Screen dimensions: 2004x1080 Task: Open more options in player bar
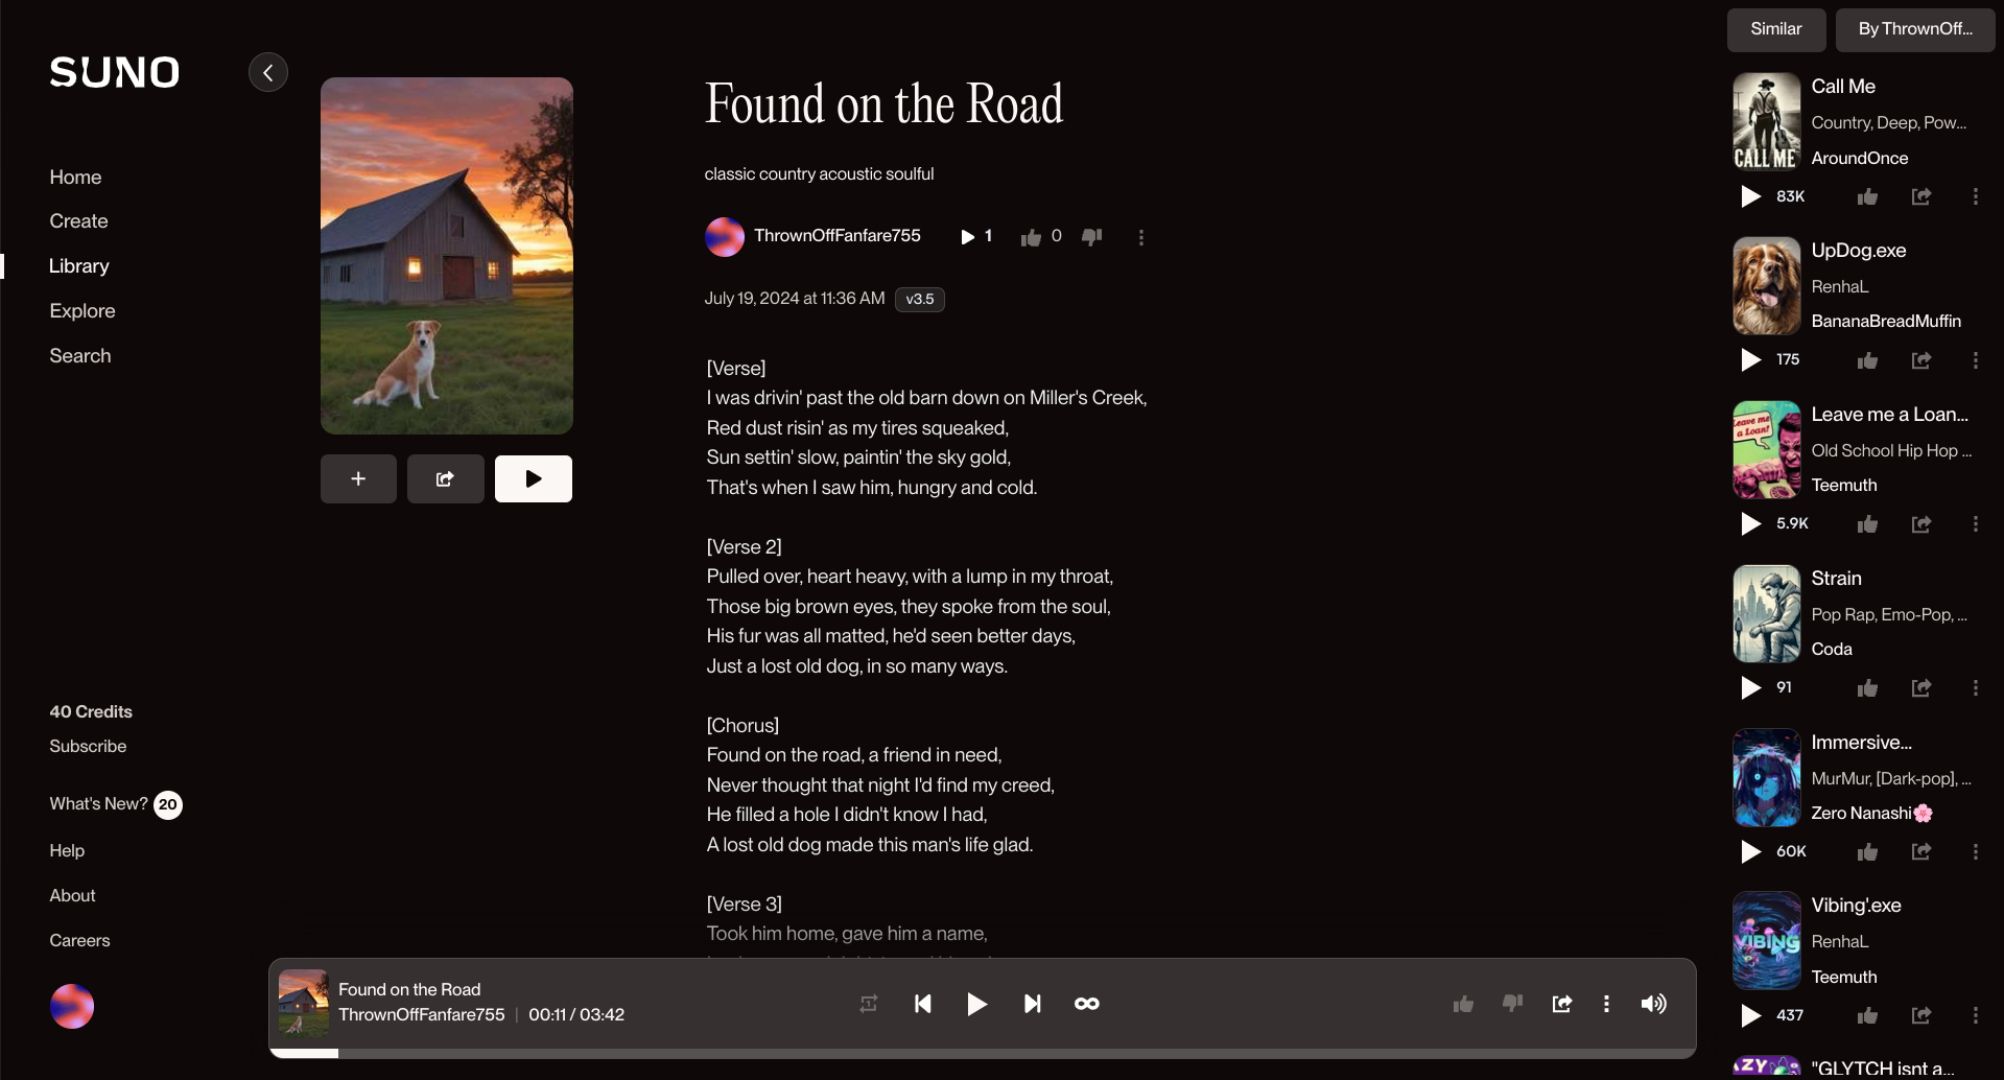coord(1606,1004)
